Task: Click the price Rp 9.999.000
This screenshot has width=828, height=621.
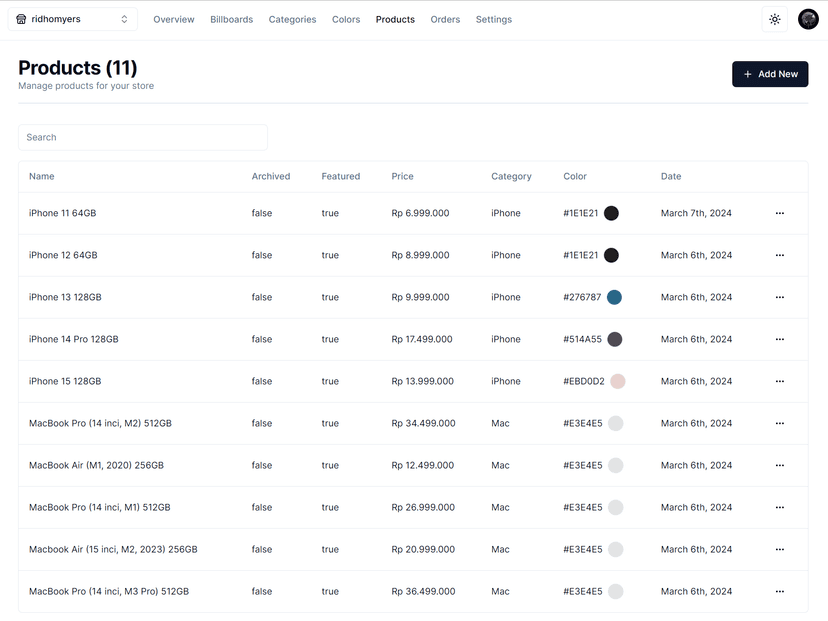Action: 420,297
